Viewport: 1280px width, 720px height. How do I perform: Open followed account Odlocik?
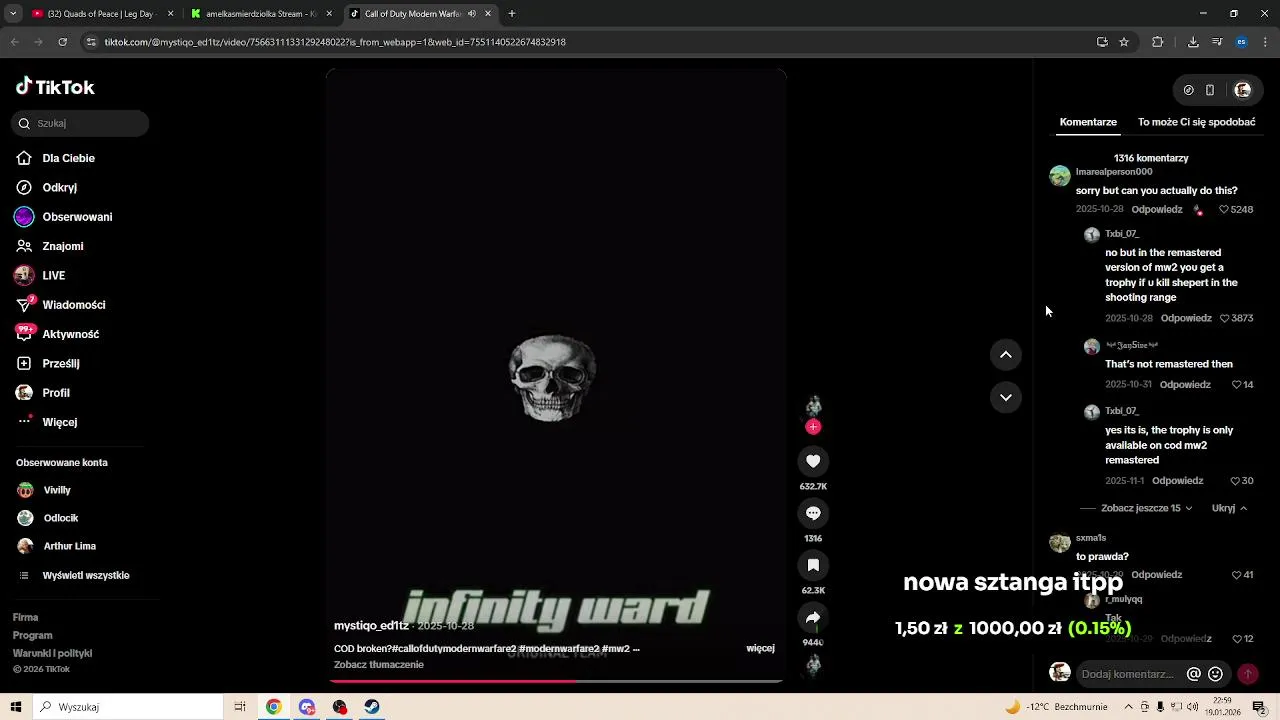48,518
